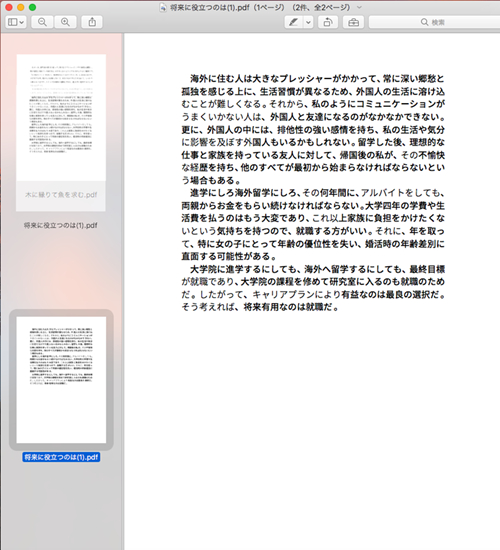This screenshot has width=500, height=550.
Task: Show the markup toolbar toolbox icon
Action: tap(353, 22)
